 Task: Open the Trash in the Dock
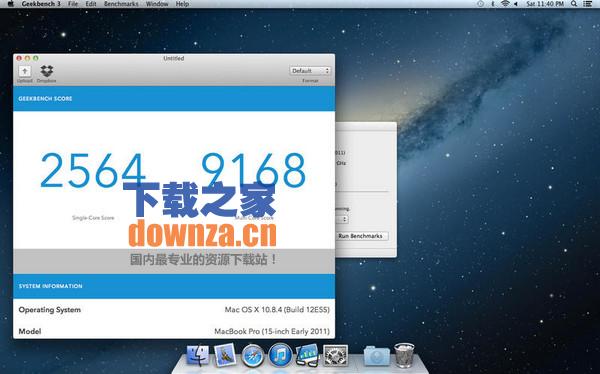(x=404, y=356)
